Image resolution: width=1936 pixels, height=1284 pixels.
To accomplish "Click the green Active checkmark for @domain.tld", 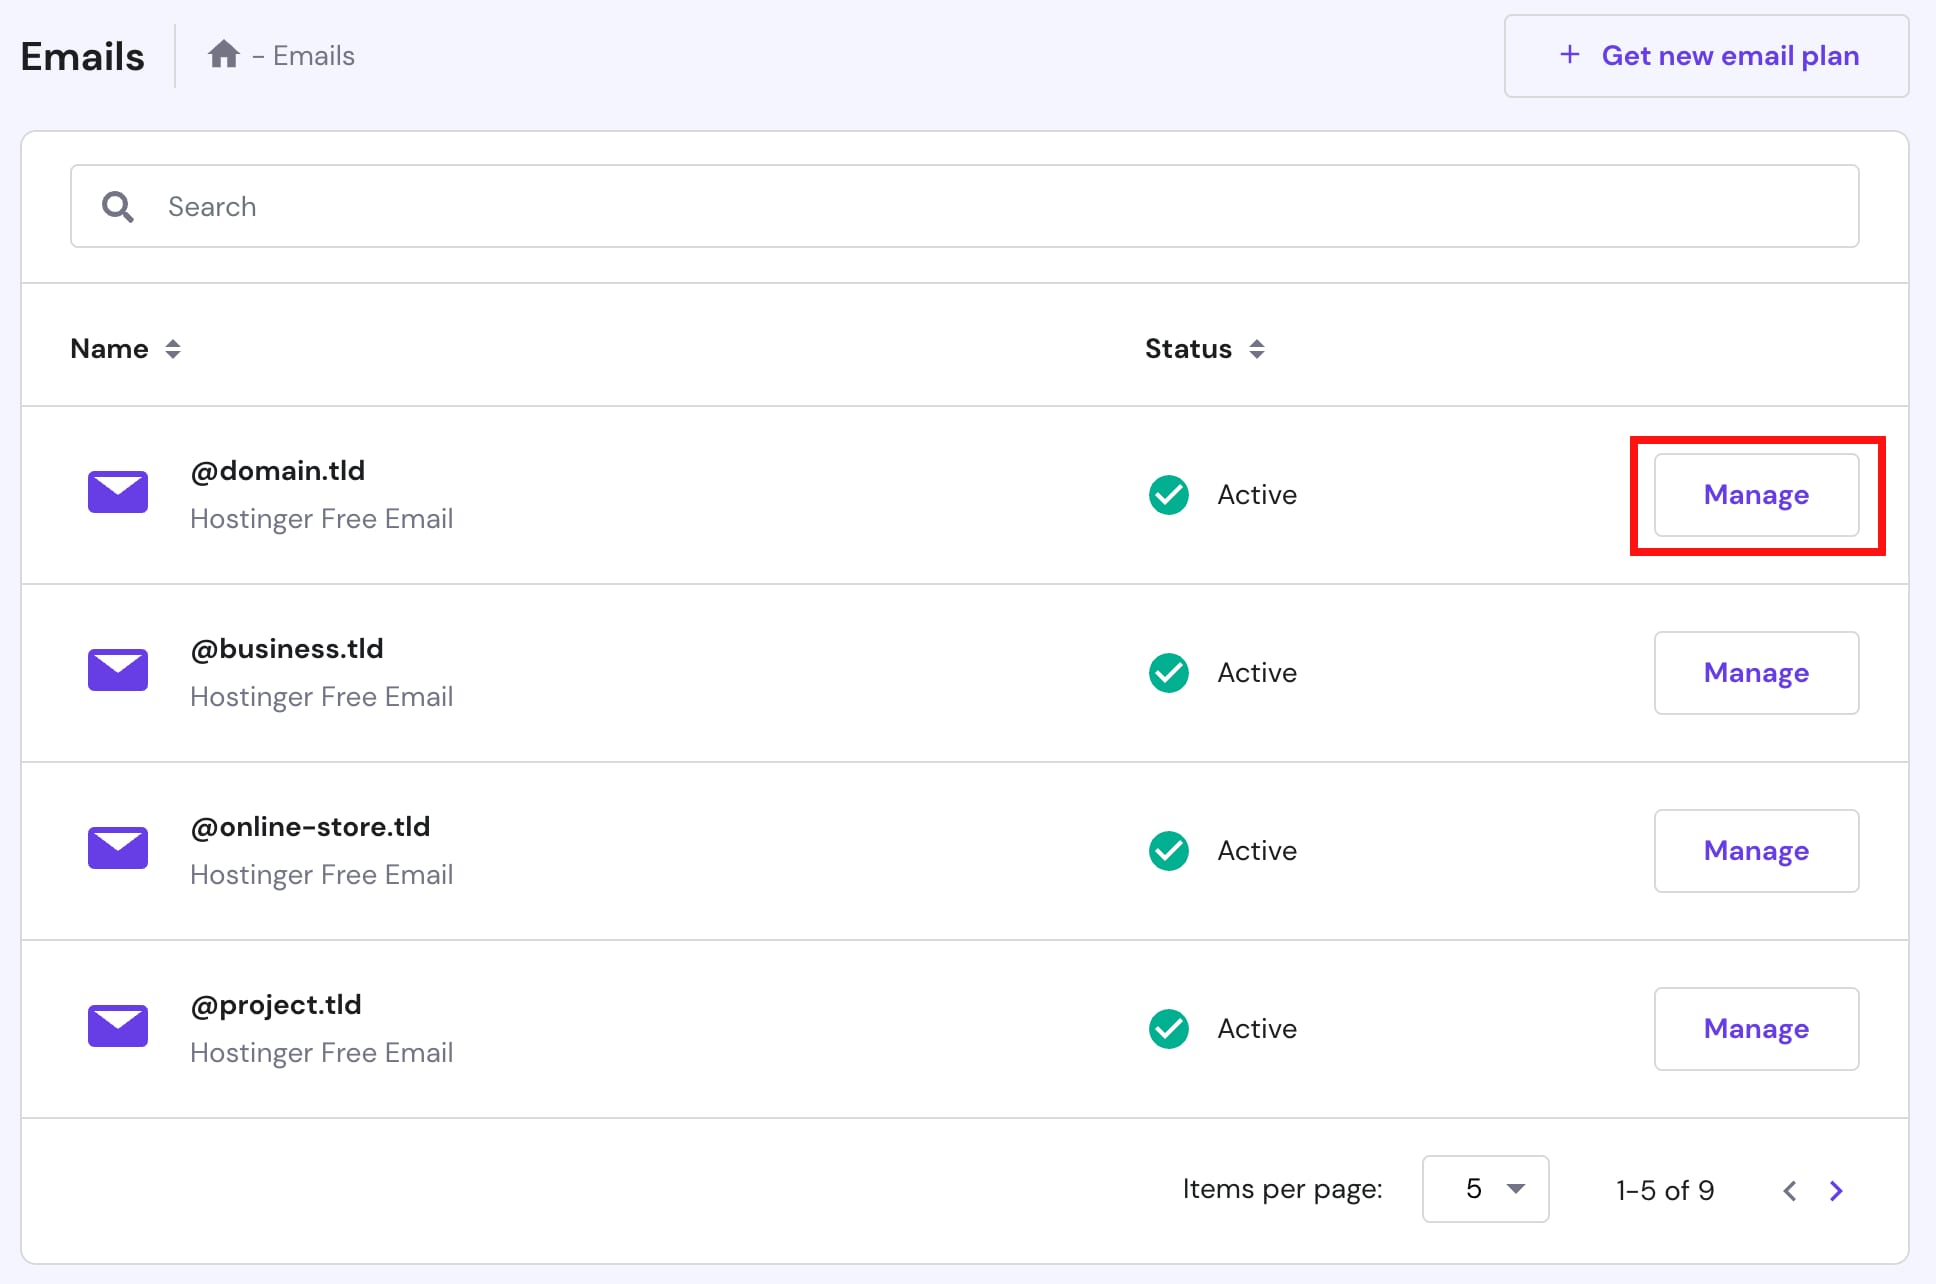I will pyautogui.click(x=1168, y=495).
